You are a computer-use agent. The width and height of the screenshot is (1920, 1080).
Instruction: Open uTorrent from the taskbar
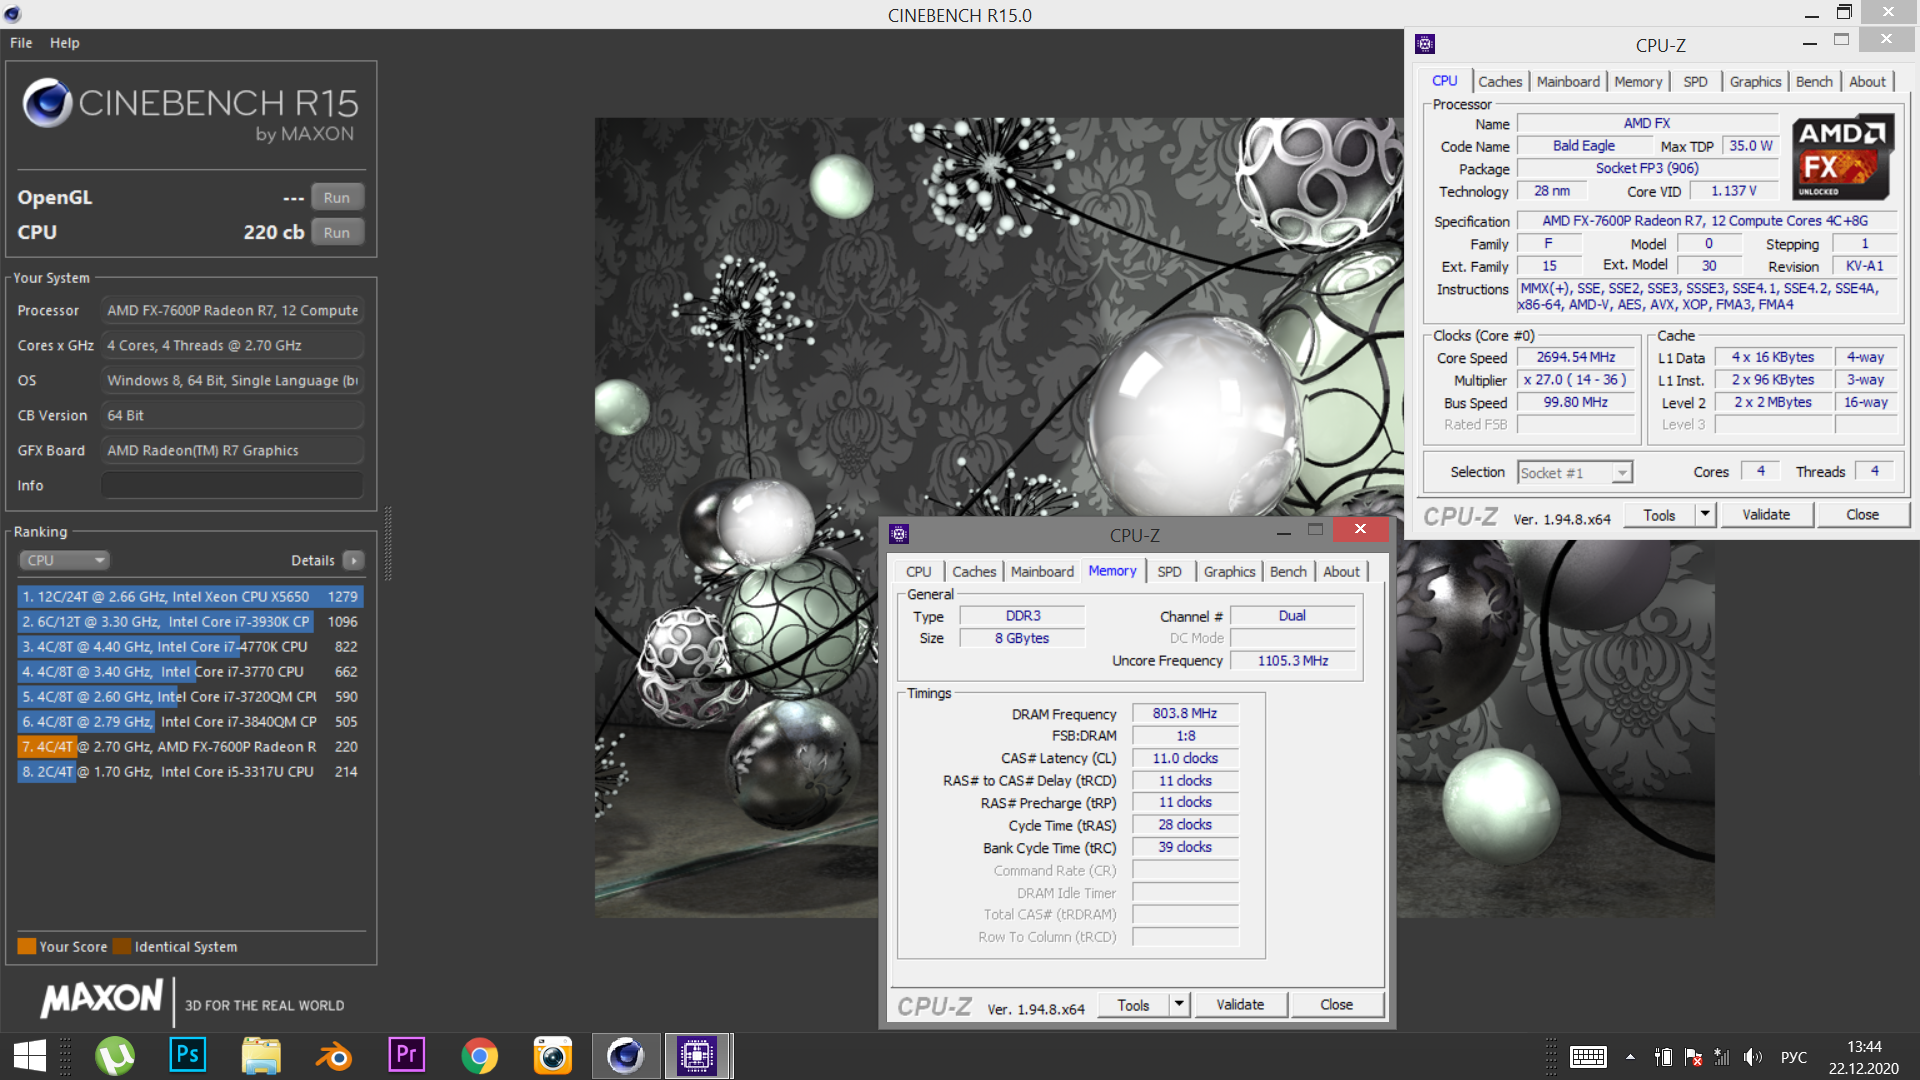pos(115,1056)
